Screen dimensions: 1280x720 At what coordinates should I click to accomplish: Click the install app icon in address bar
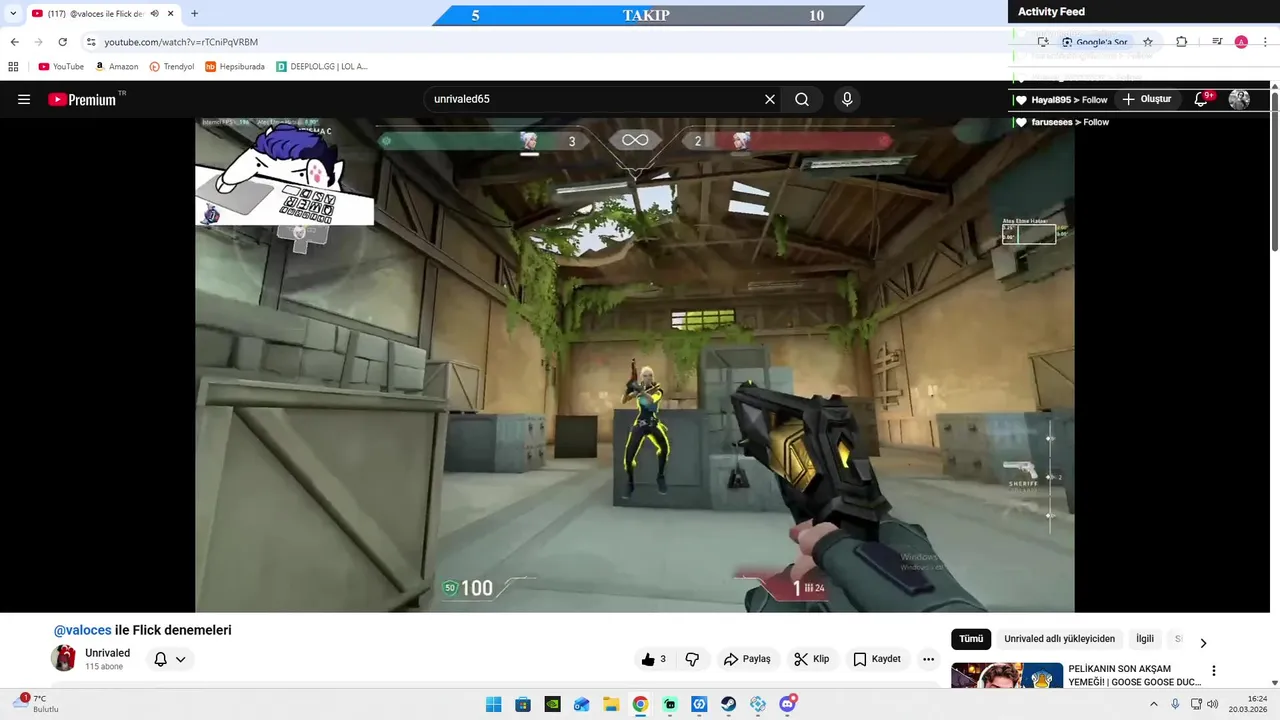point(1043,42)
